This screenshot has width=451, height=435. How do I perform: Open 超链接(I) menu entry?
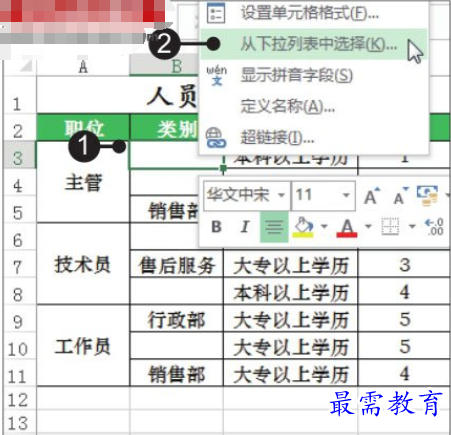[313, 137]
